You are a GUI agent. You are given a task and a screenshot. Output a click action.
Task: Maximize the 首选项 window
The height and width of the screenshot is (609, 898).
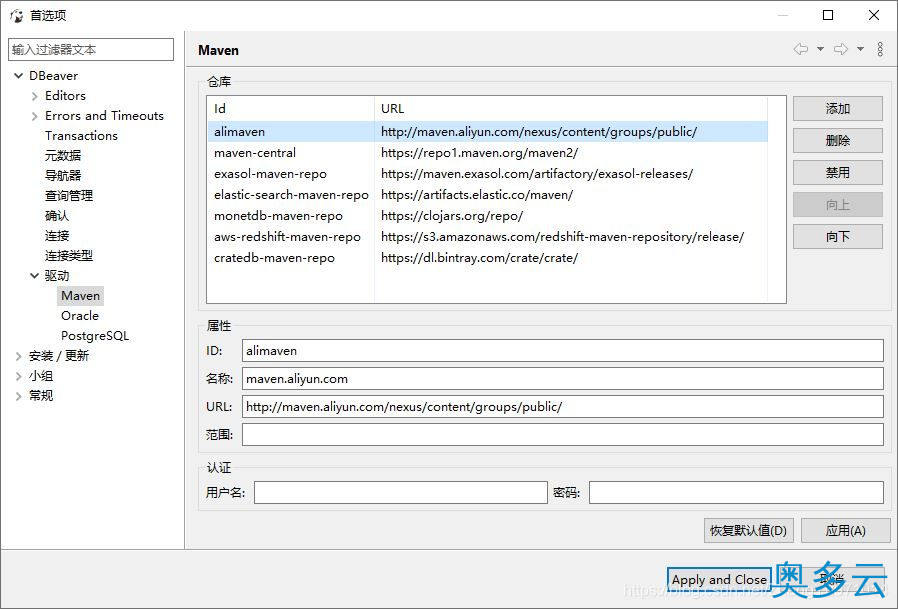tap(828, 15)
